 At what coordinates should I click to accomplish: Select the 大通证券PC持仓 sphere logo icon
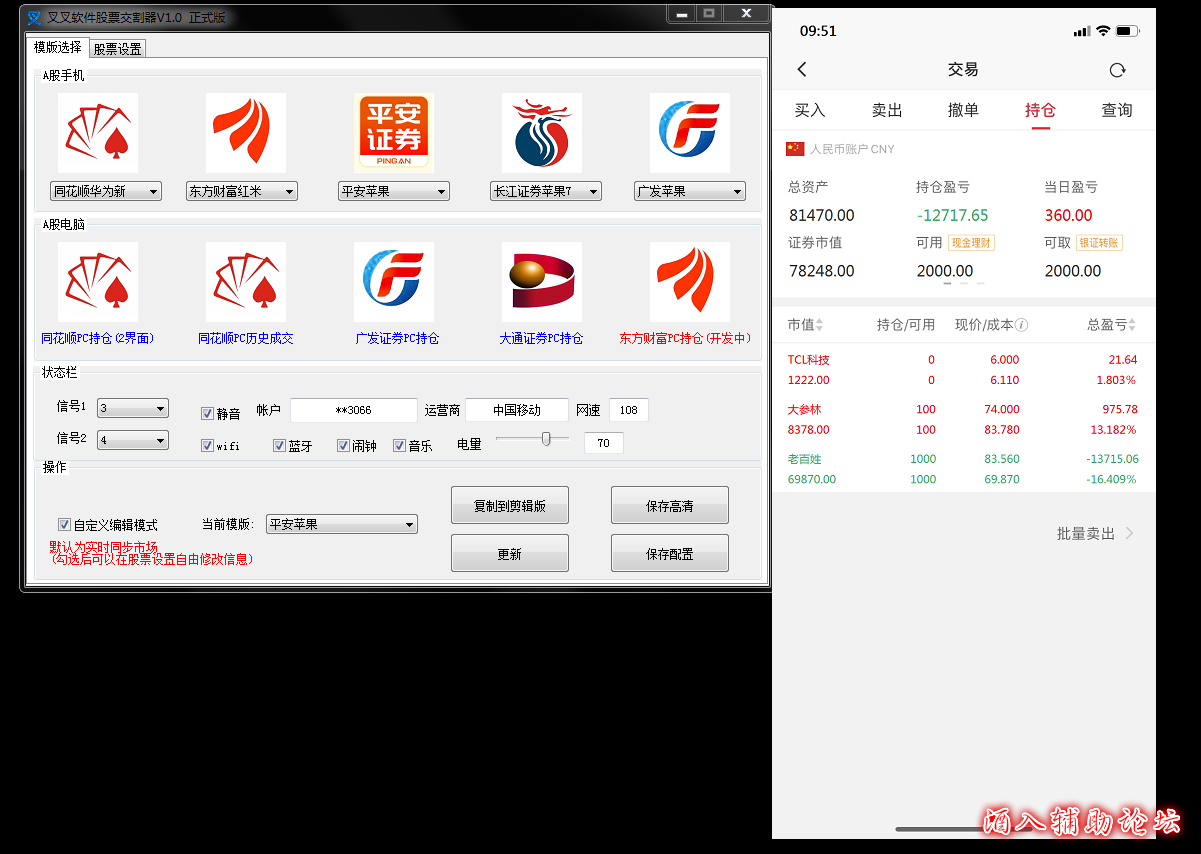[x=542, y=282]
